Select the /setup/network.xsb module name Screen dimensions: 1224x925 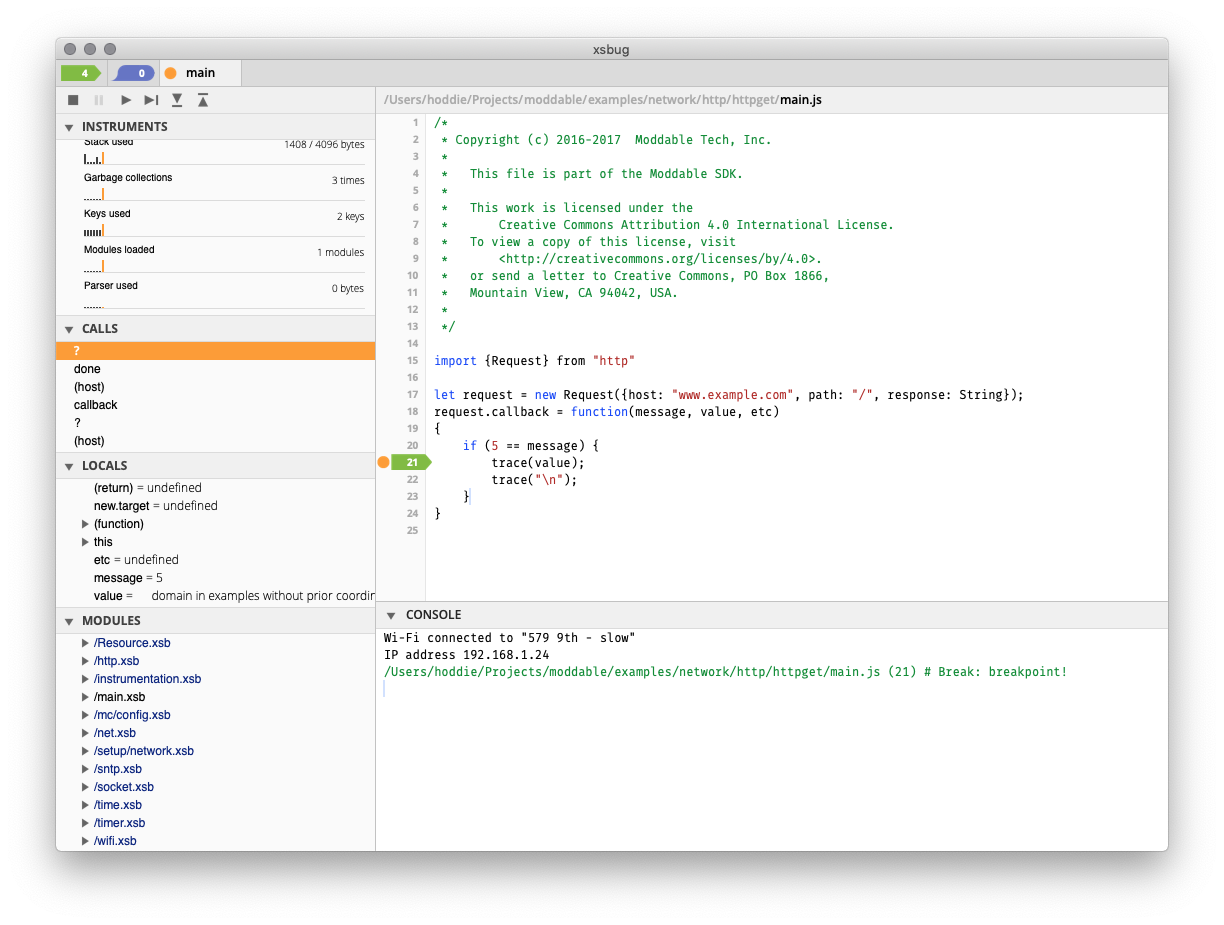point(144,751)
